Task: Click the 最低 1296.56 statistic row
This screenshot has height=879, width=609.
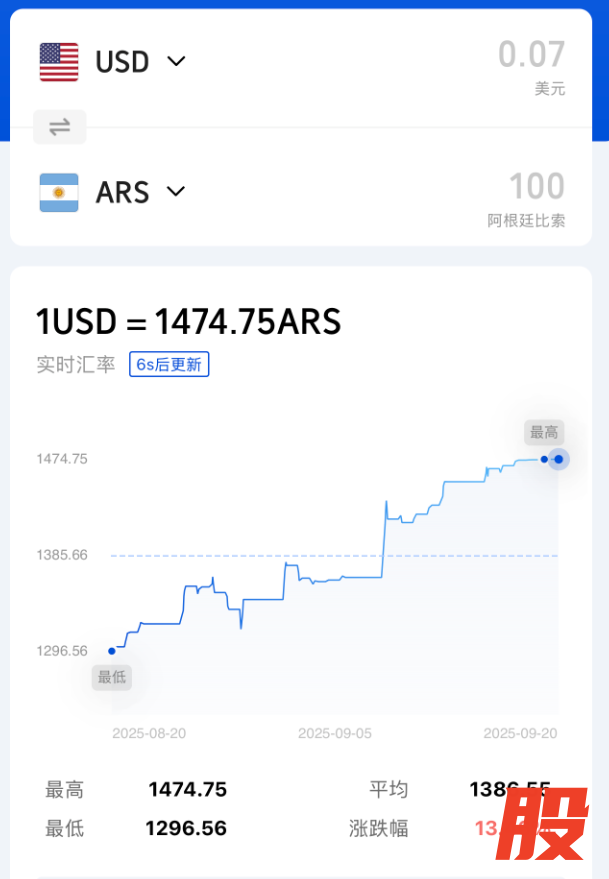Action: click(x=136, y=828)
